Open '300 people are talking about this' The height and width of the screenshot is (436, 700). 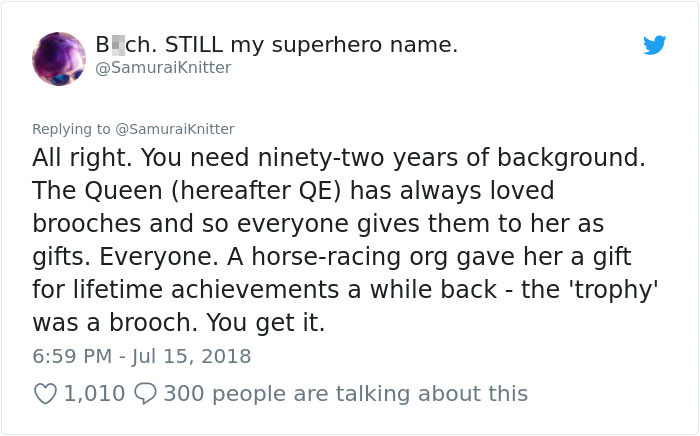pyautogui.click(x=345, y=394)
